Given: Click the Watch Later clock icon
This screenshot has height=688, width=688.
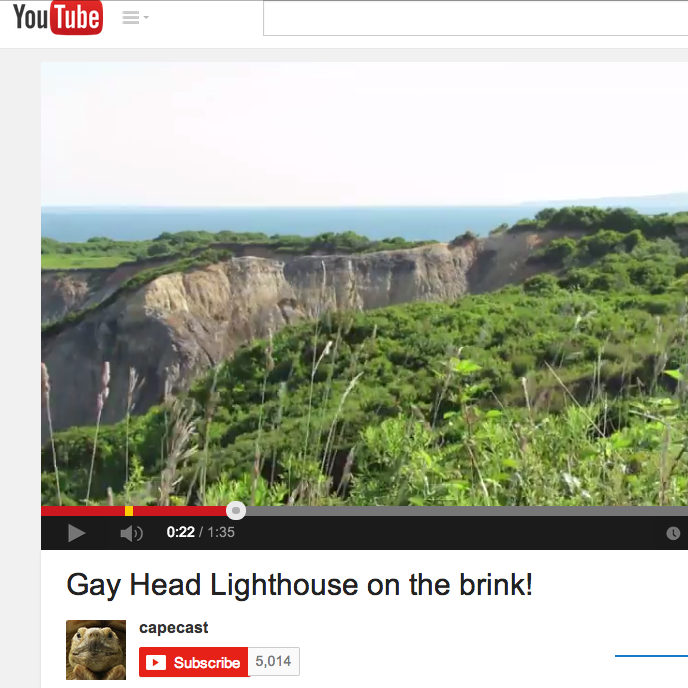Looking at the screenshot, I should pos(673,533).
